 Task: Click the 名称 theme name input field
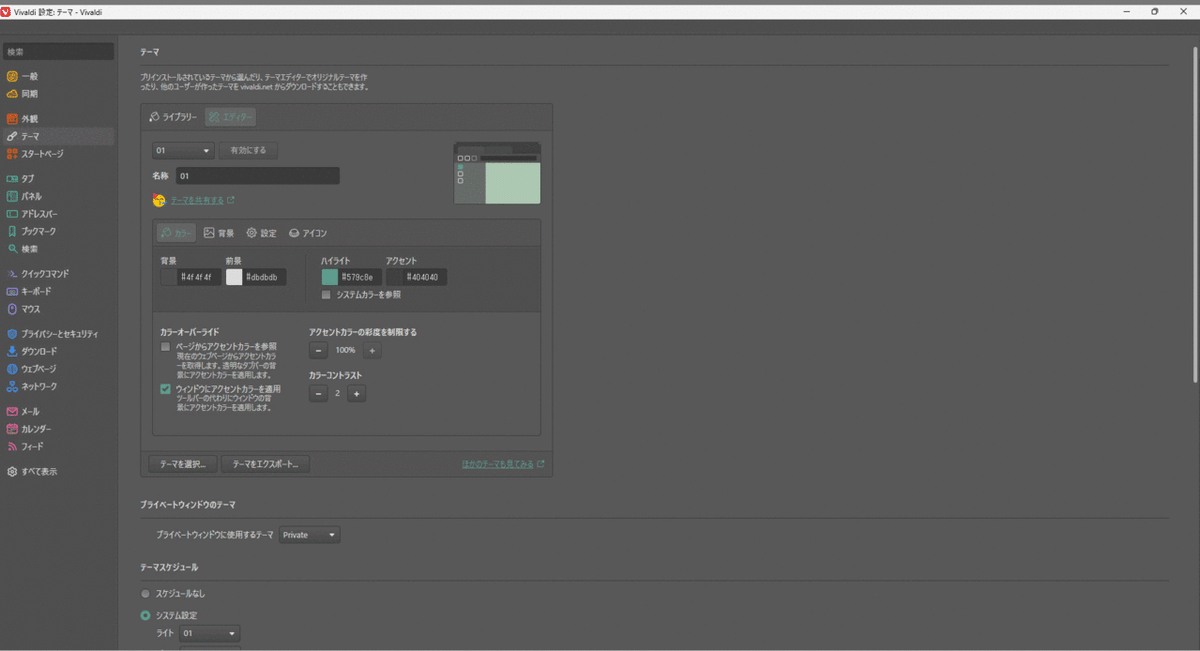(258, 176)
